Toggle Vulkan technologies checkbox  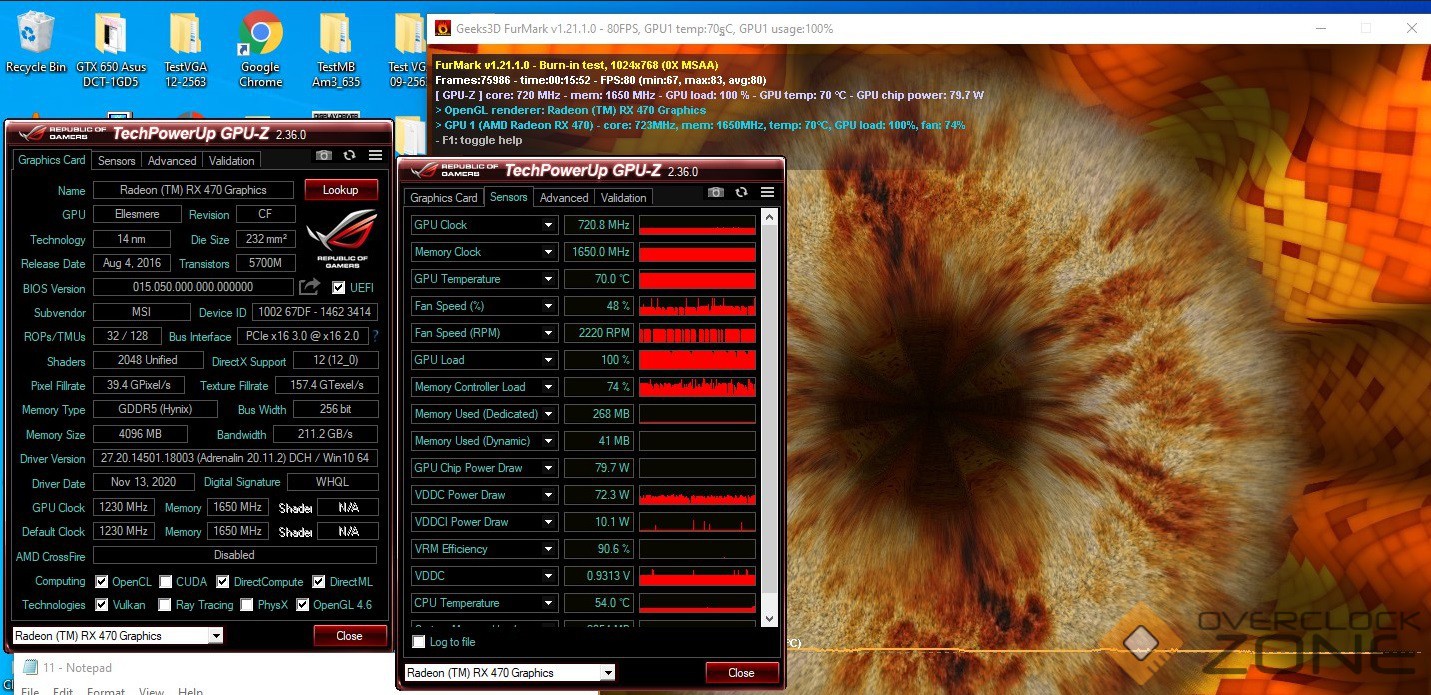(101, 605)
